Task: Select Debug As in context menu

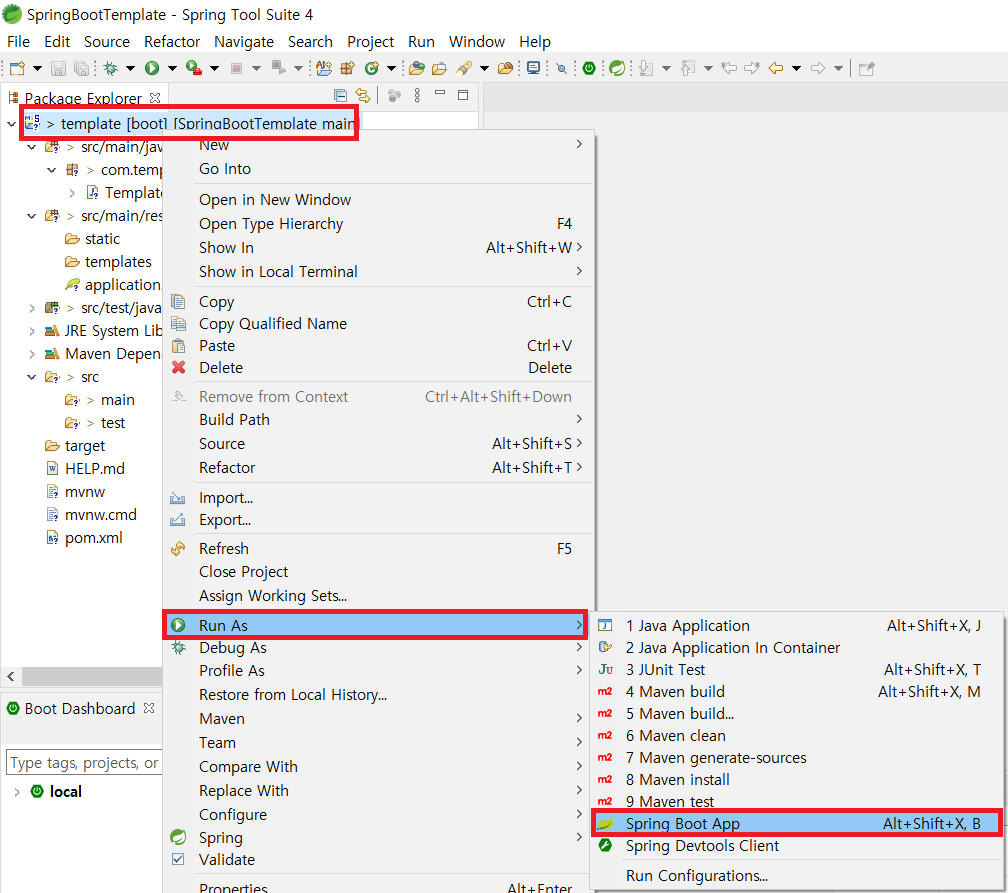Action: (378, 648)
